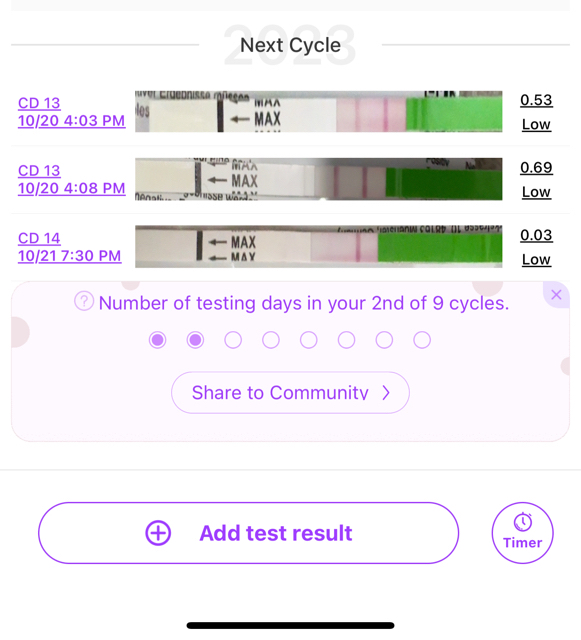This screenshot has height=640, width=581.
Task: Select the first filled cycle dot
Action: click(x=158, y=340)
